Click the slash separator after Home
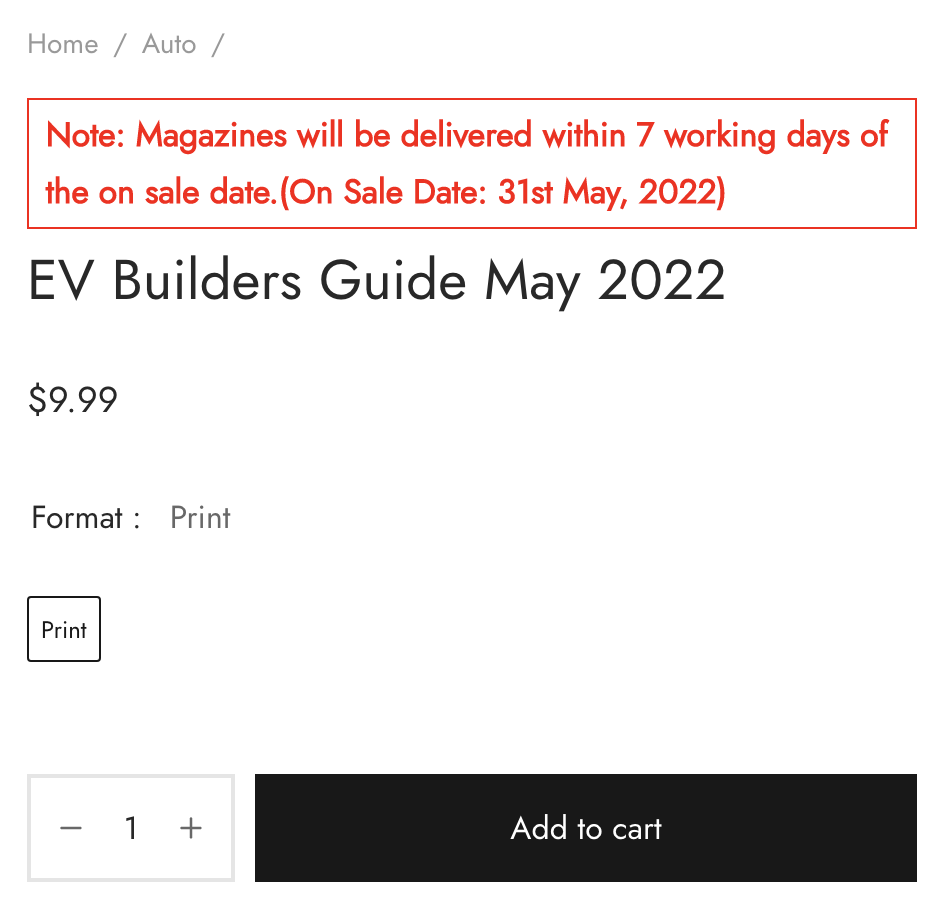 pyautogui.click(x=120, y=45)
